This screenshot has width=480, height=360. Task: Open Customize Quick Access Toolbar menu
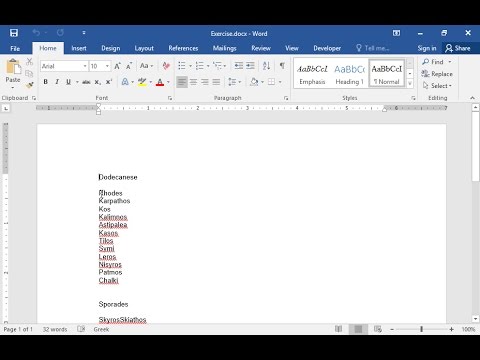click(84, 33)
